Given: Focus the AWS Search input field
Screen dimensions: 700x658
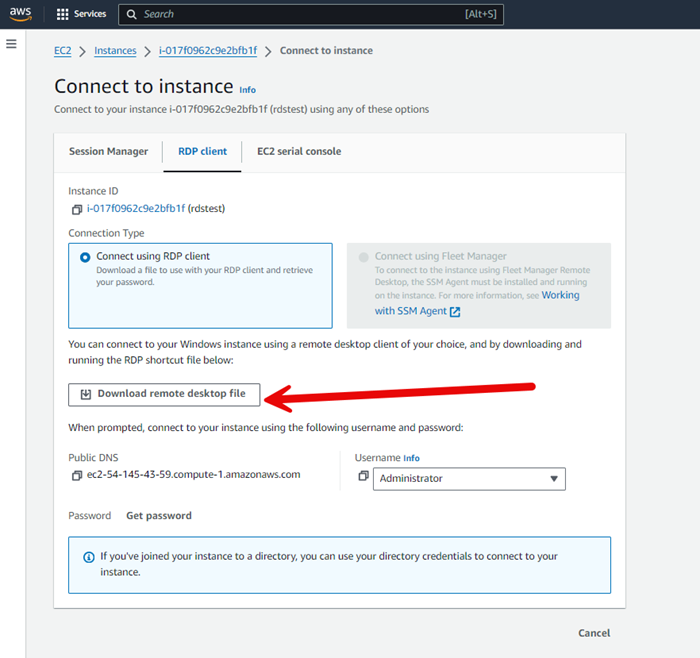Looking at the screenshot, I should (311, 14).
